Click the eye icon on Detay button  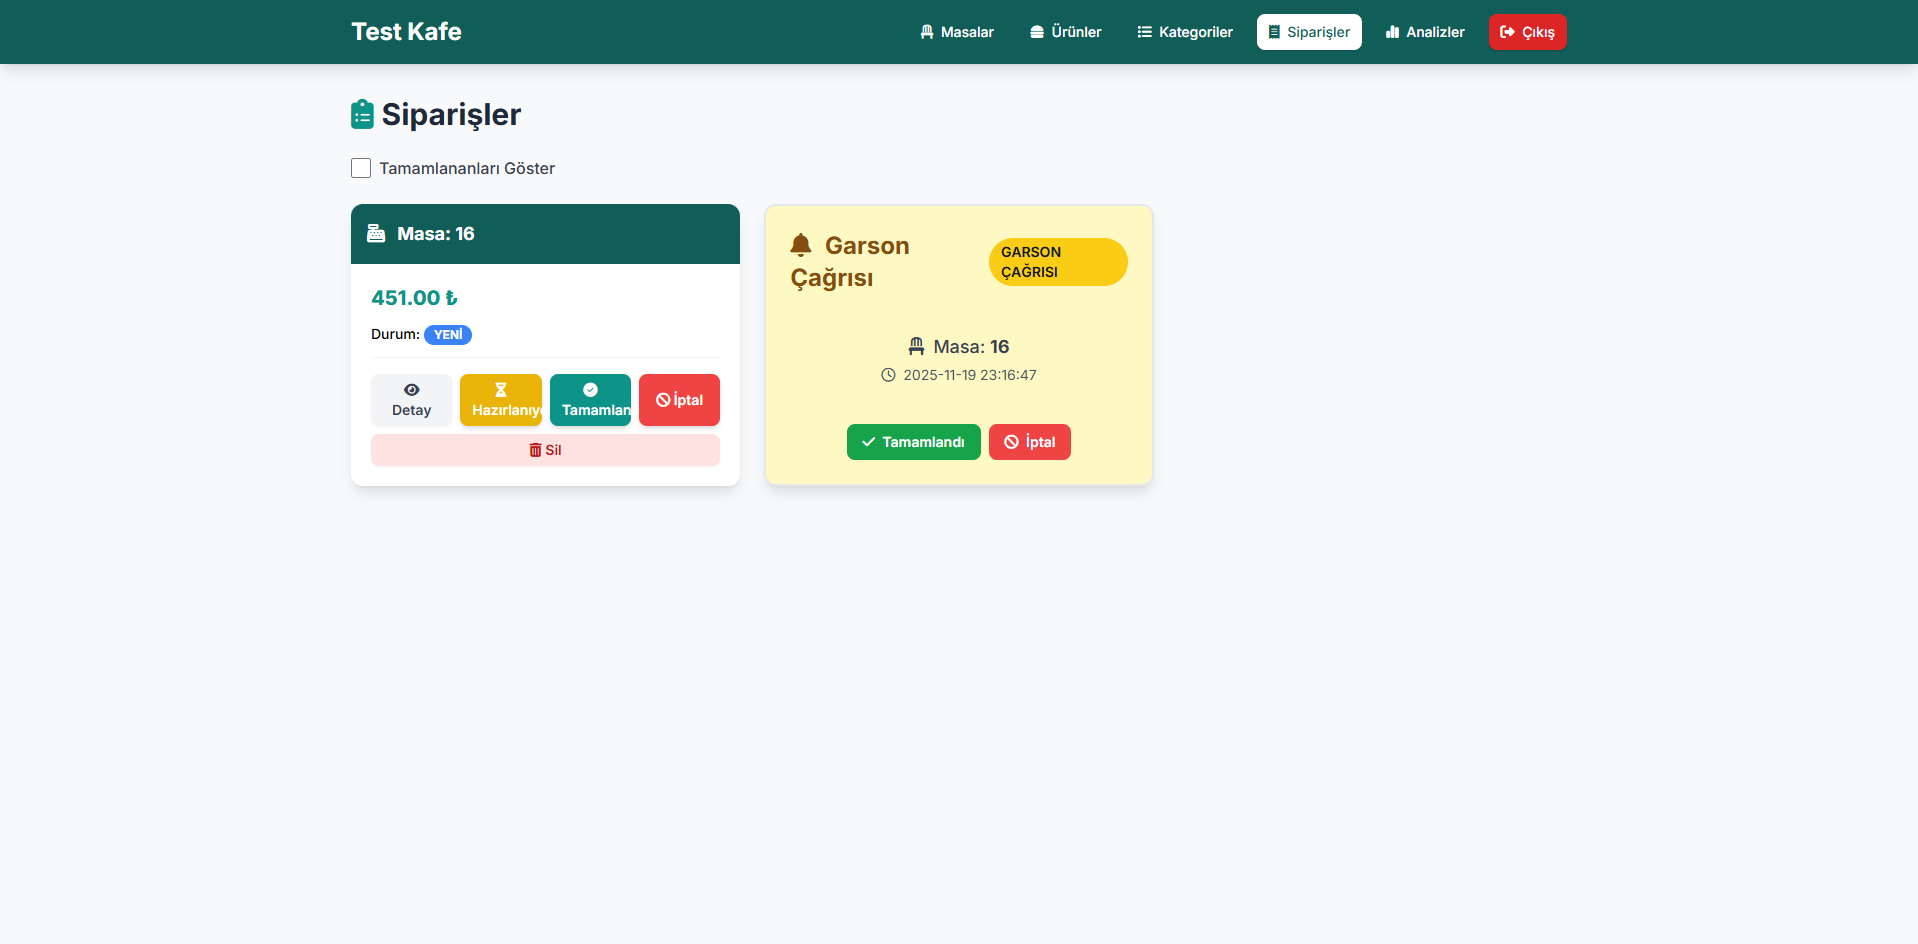pos(411,390)
